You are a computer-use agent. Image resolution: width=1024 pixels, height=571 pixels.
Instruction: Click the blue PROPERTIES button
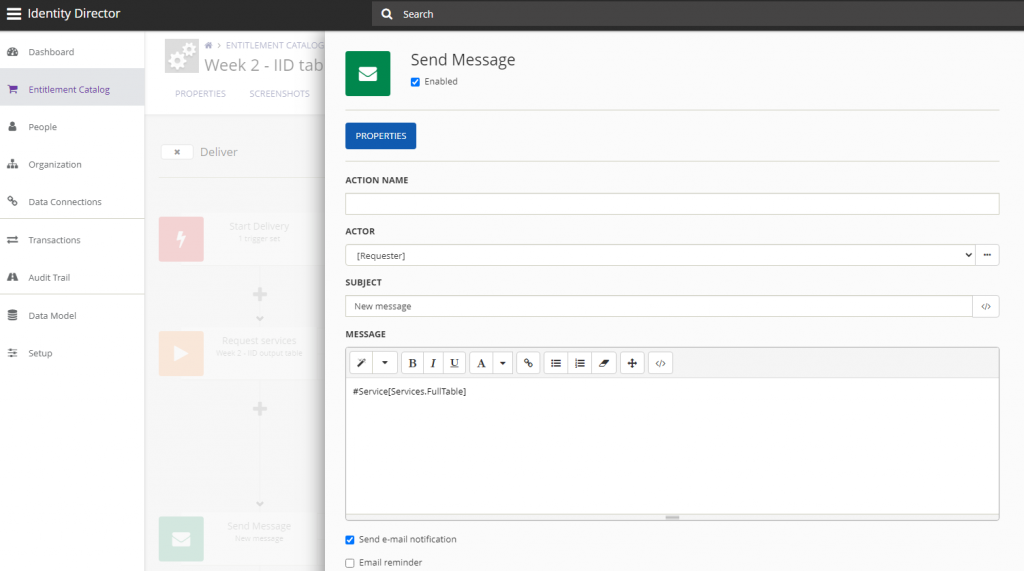(381, 136)
